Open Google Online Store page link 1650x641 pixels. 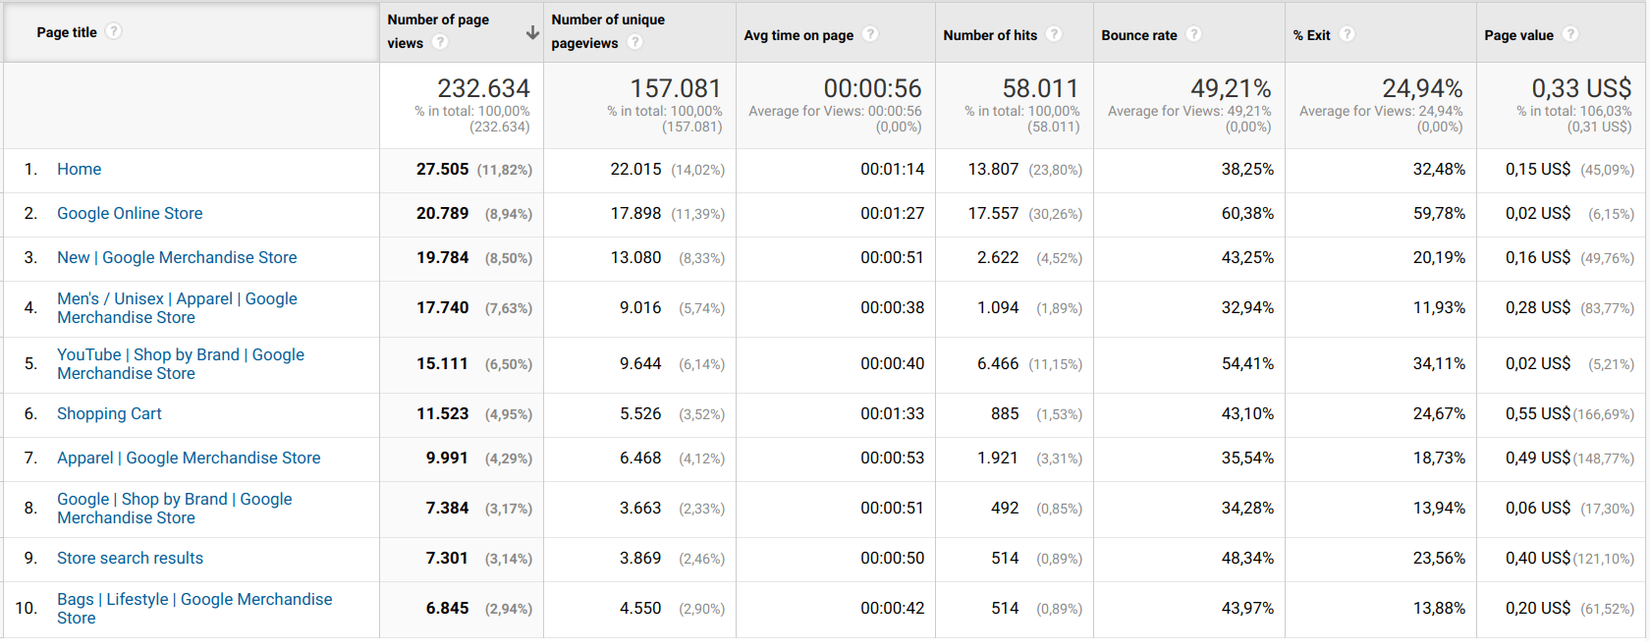(130, 213)
